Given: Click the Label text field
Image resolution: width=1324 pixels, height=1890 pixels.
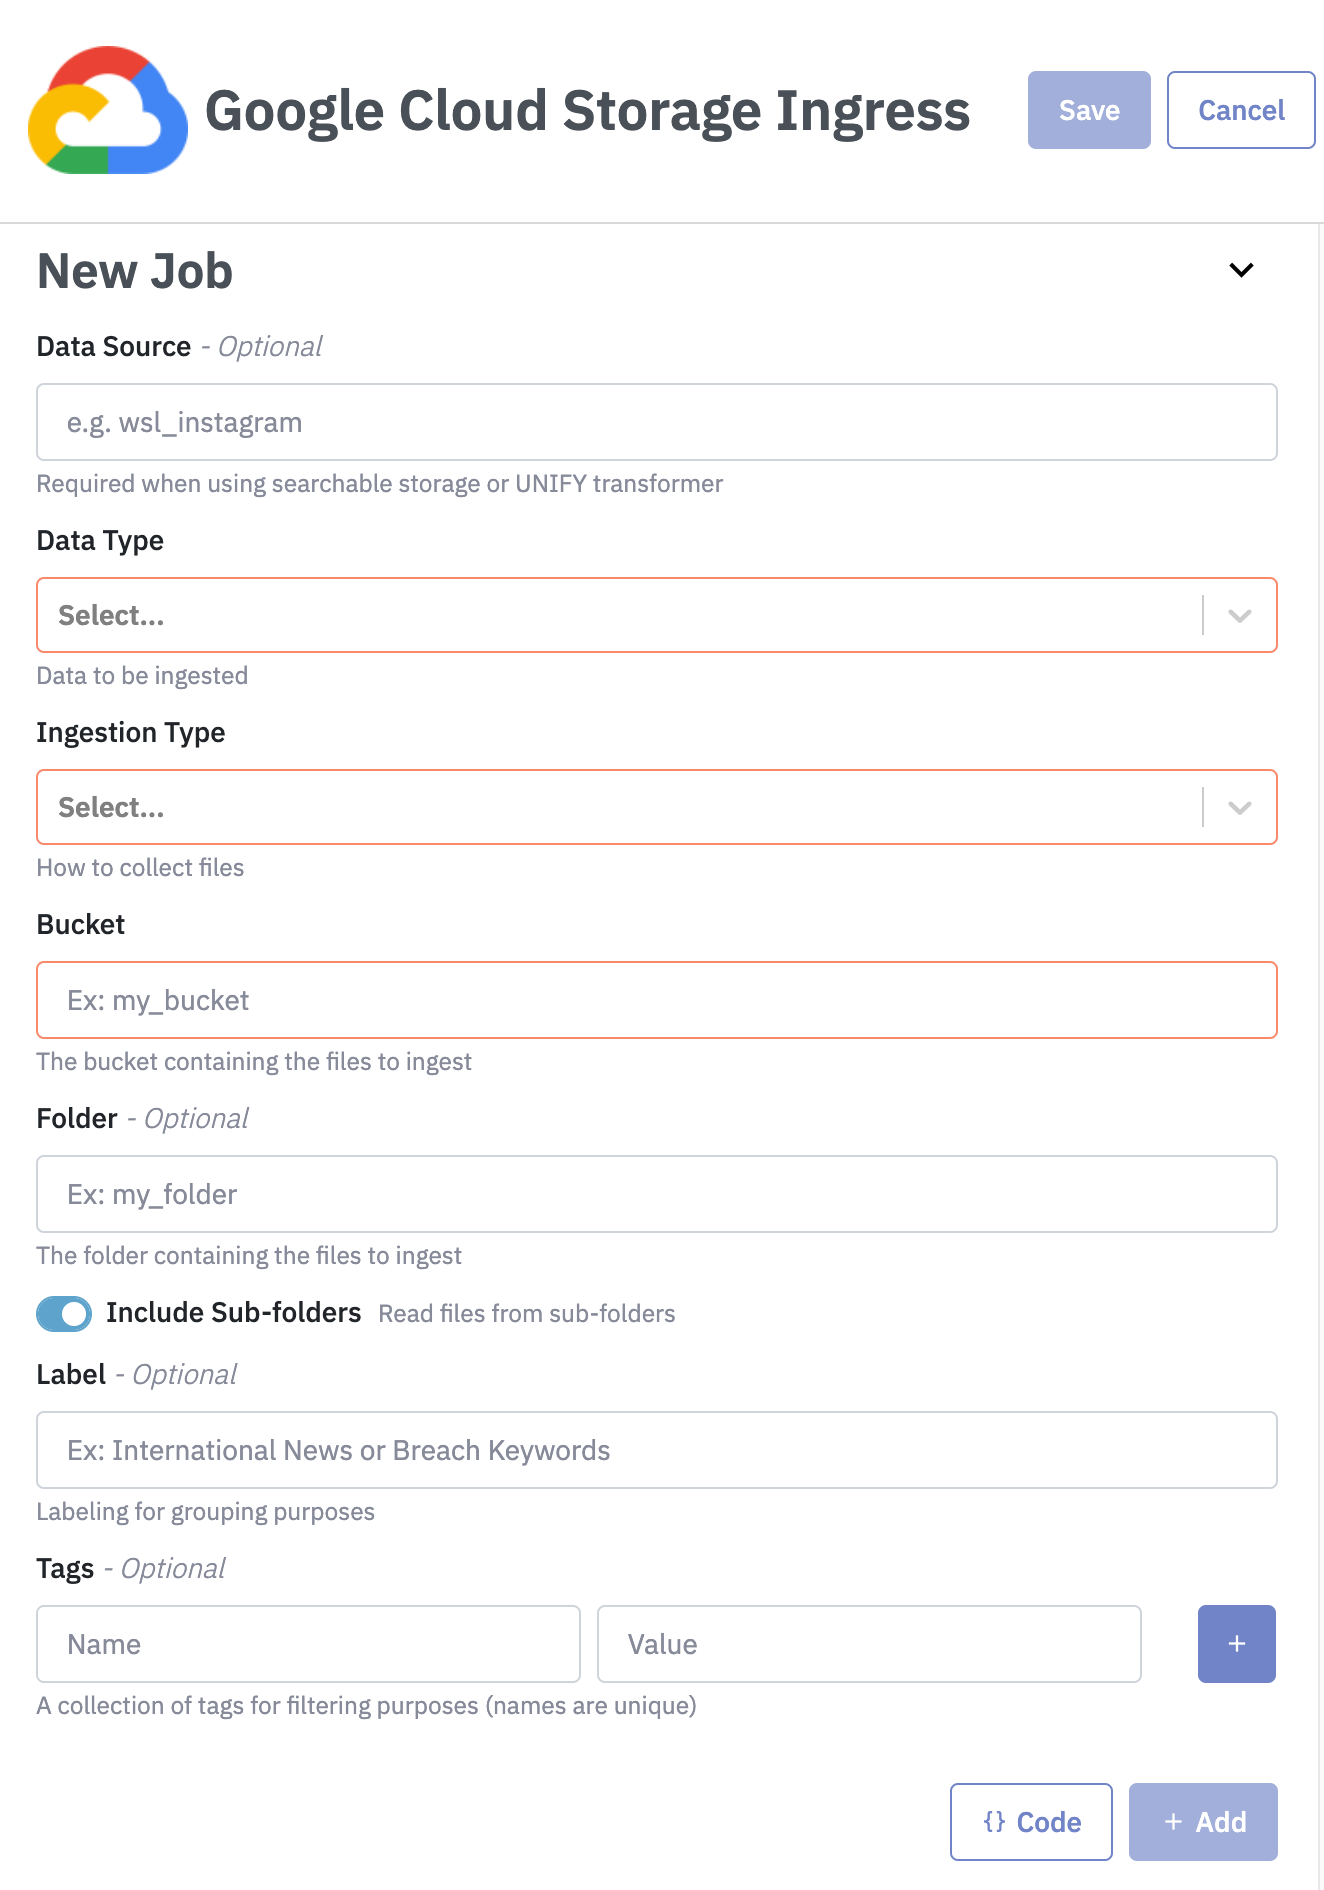Looking at the screenshot, I should 656,1450.
